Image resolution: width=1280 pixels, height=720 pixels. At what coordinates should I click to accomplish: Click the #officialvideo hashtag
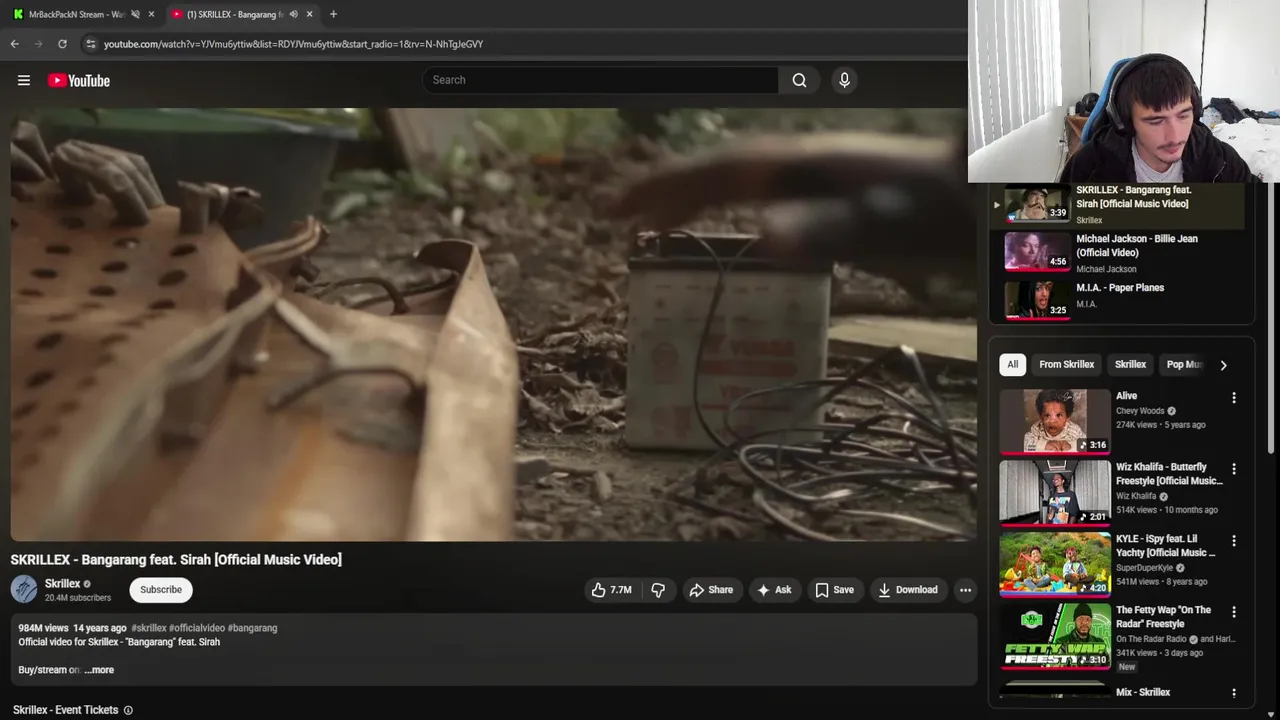(197, 628)
